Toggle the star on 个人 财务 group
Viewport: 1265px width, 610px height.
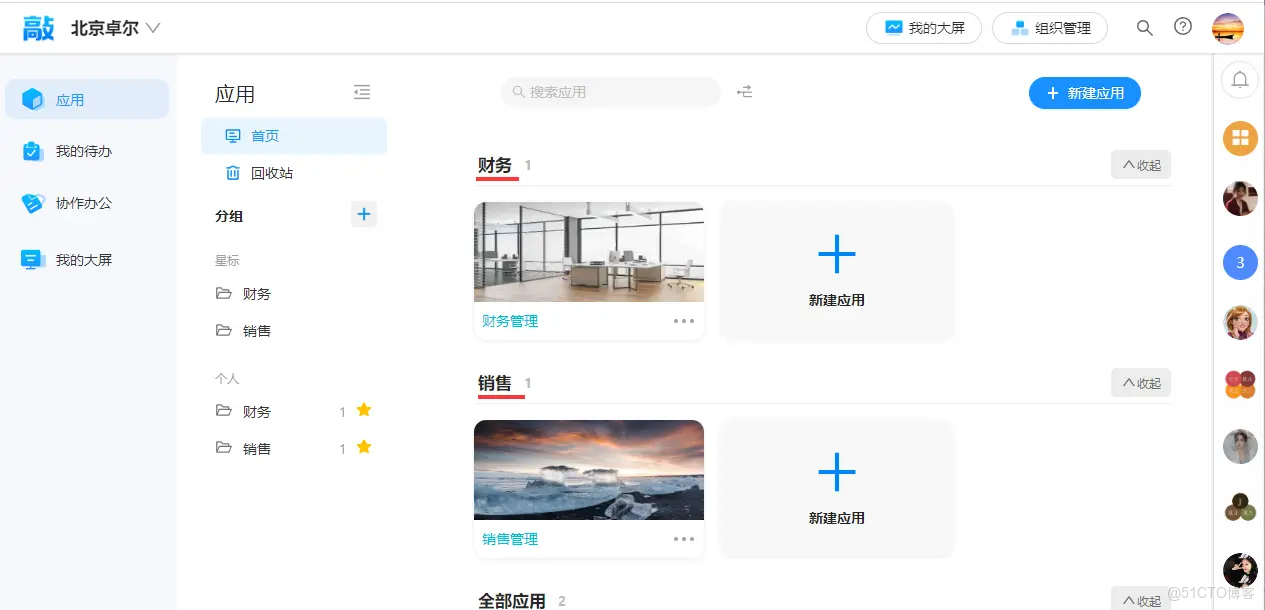pos(364,410)
